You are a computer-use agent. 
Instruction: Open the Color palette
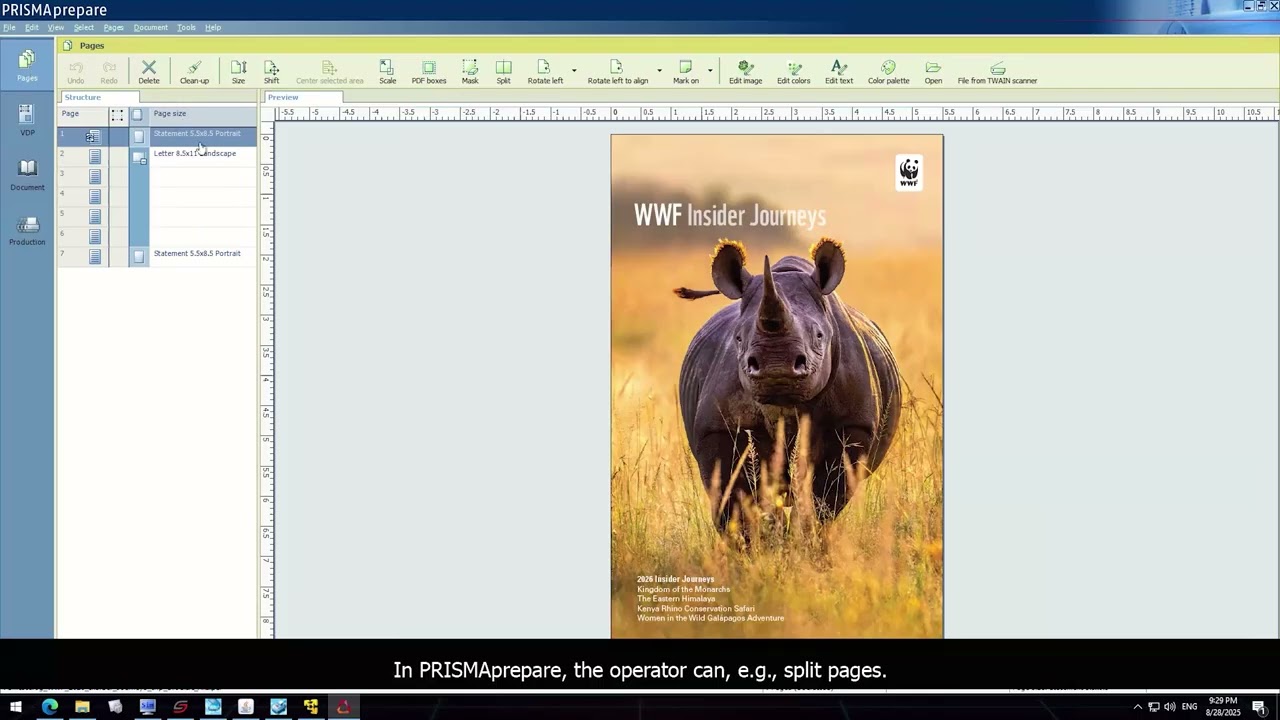coord(888,72)
